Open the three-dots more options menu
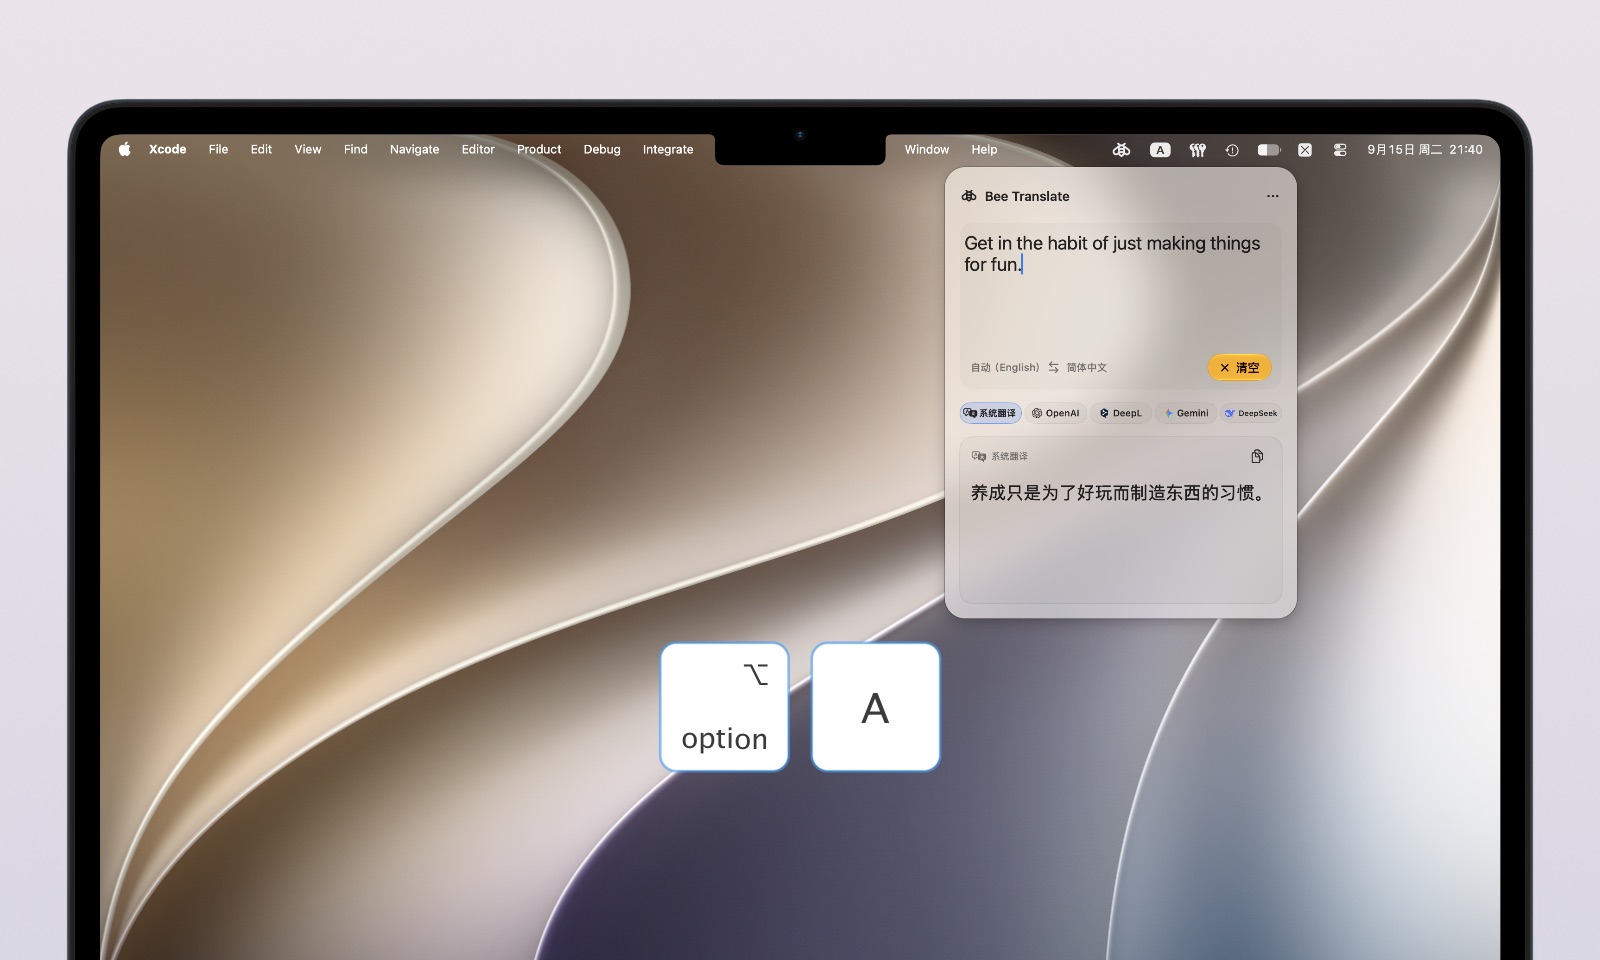Screen dimensions: 1600x960 (1273, 196)
